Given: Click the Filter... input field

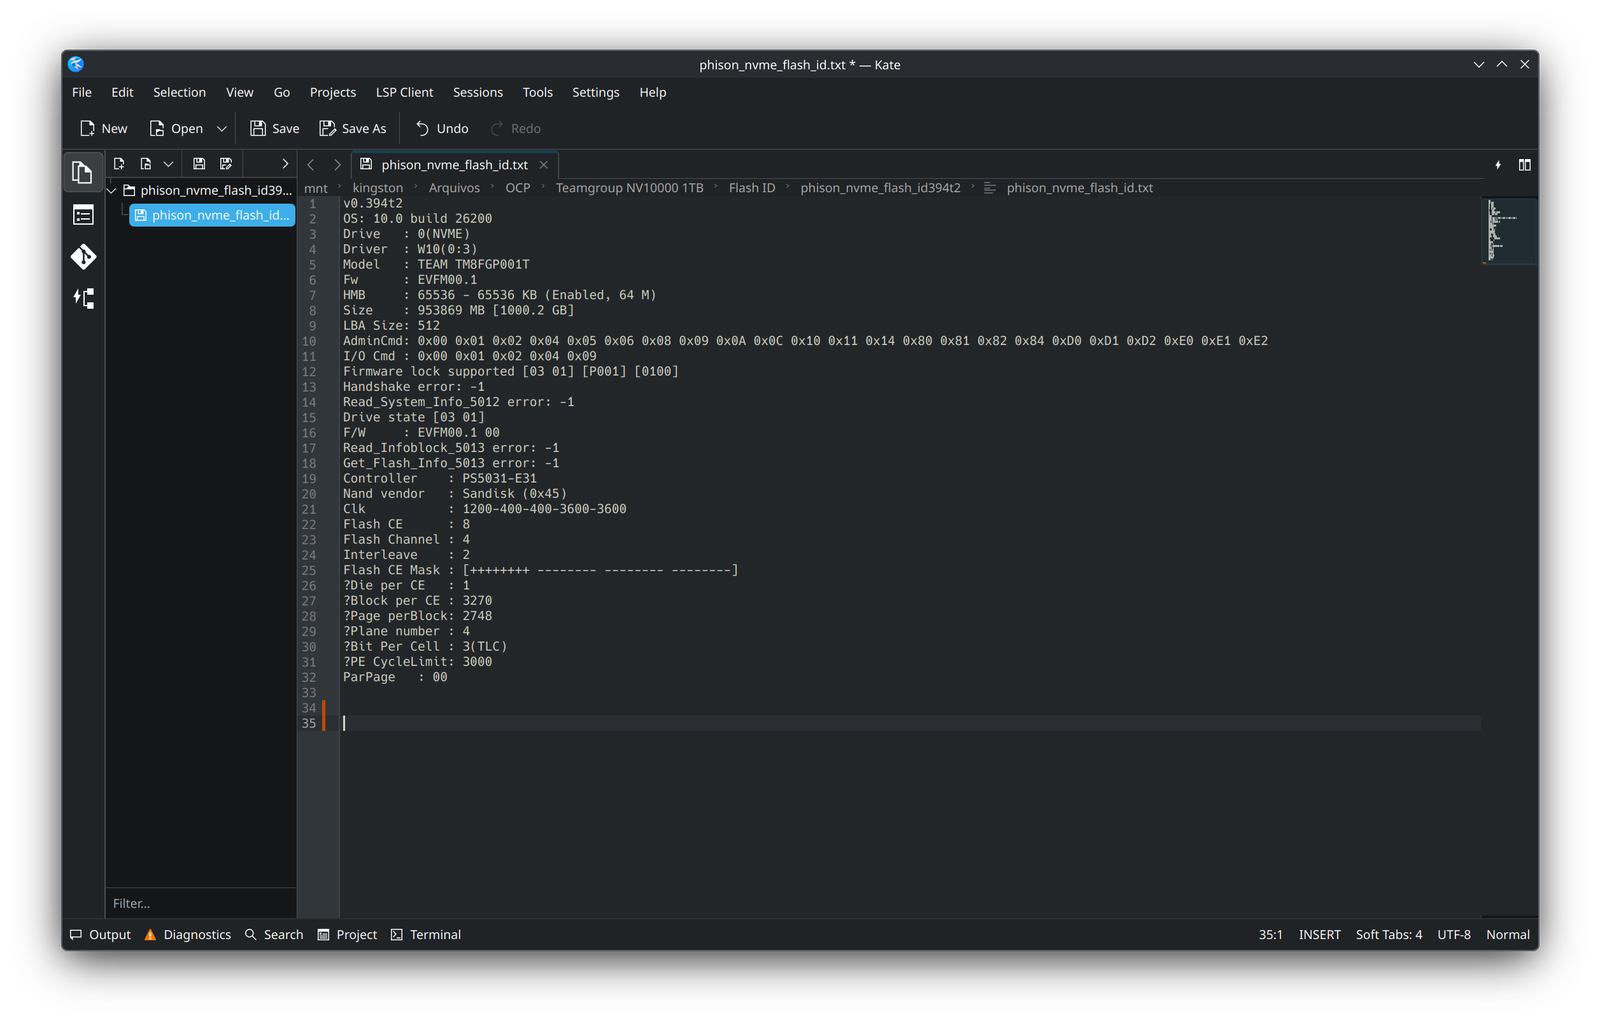Looking at the screenshot, I should tap(201, 903).
